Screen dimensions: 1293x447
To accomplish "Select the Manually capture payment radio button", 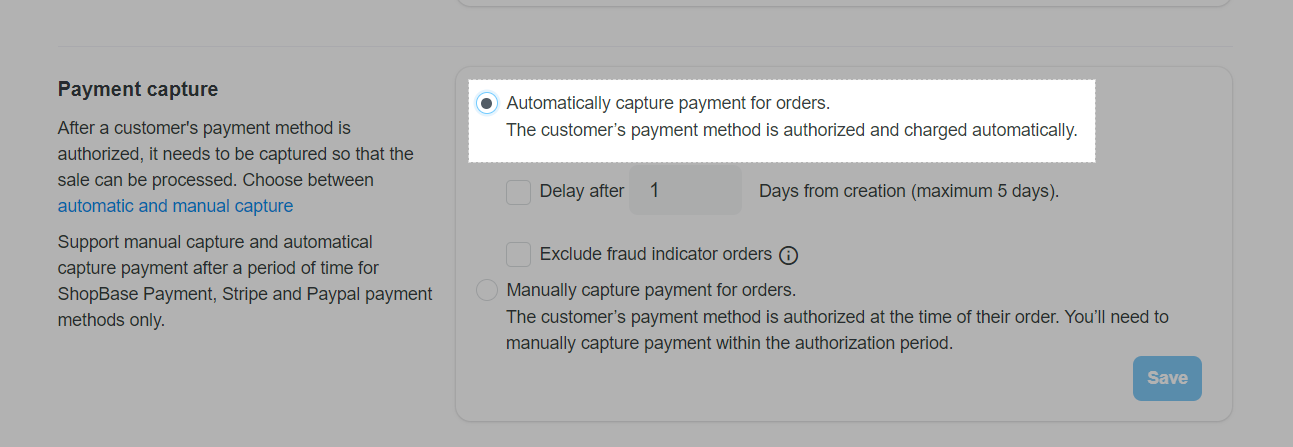I will click(x=487, y=291).
